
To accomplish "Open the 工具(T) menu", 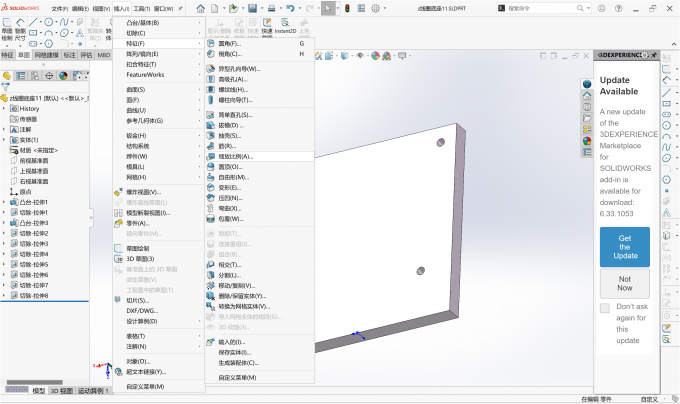I will (x=141, y=9).
